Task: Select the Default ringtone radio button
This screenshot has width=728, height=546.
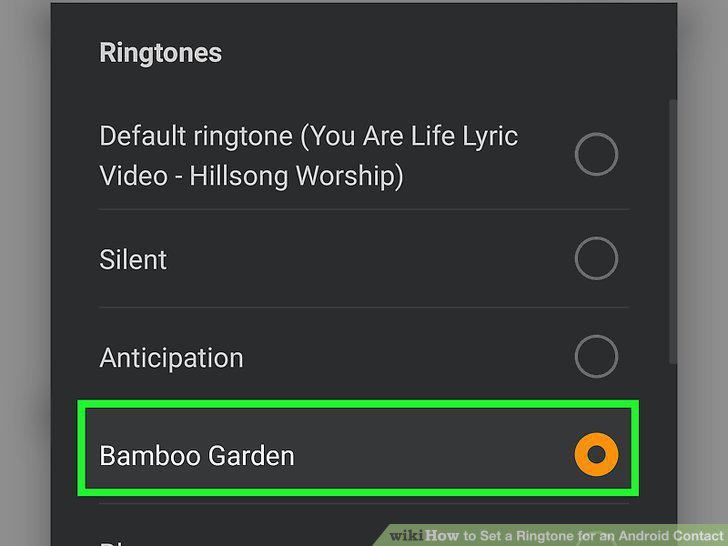Action: tap(596, 154)
